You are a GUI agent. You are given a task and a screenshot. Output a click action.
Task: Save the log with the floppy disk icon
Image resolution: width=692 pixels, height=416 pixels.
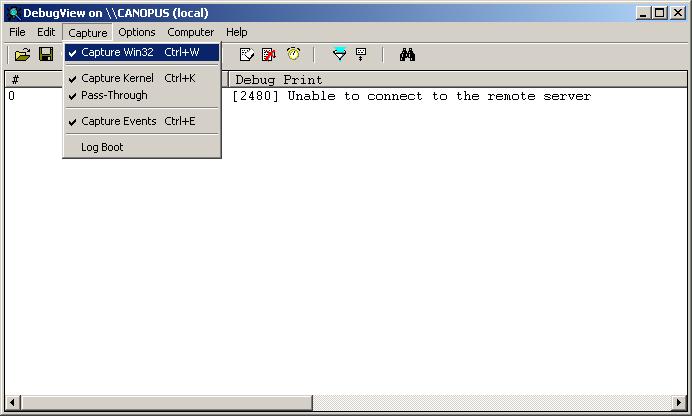click(46, 54)
